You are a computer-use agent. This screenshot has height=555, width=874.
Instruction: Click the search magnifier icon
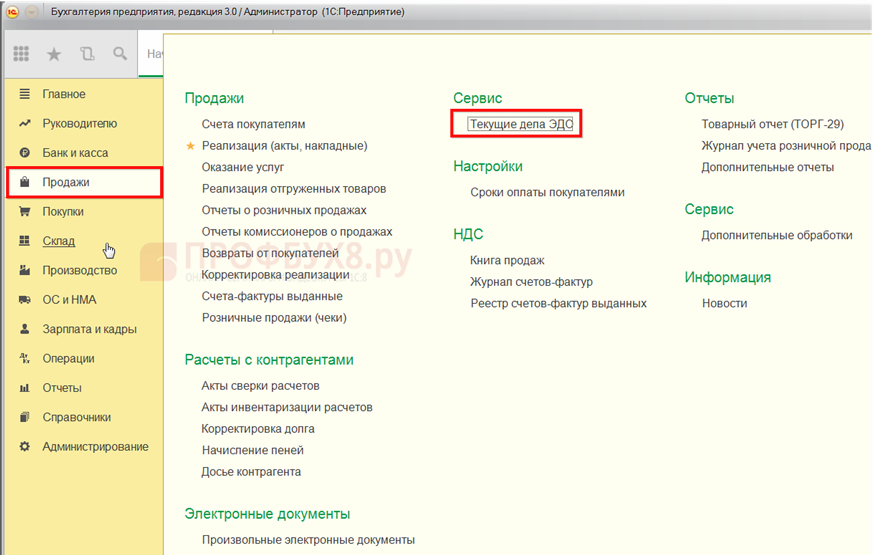[x=120, y=54]
